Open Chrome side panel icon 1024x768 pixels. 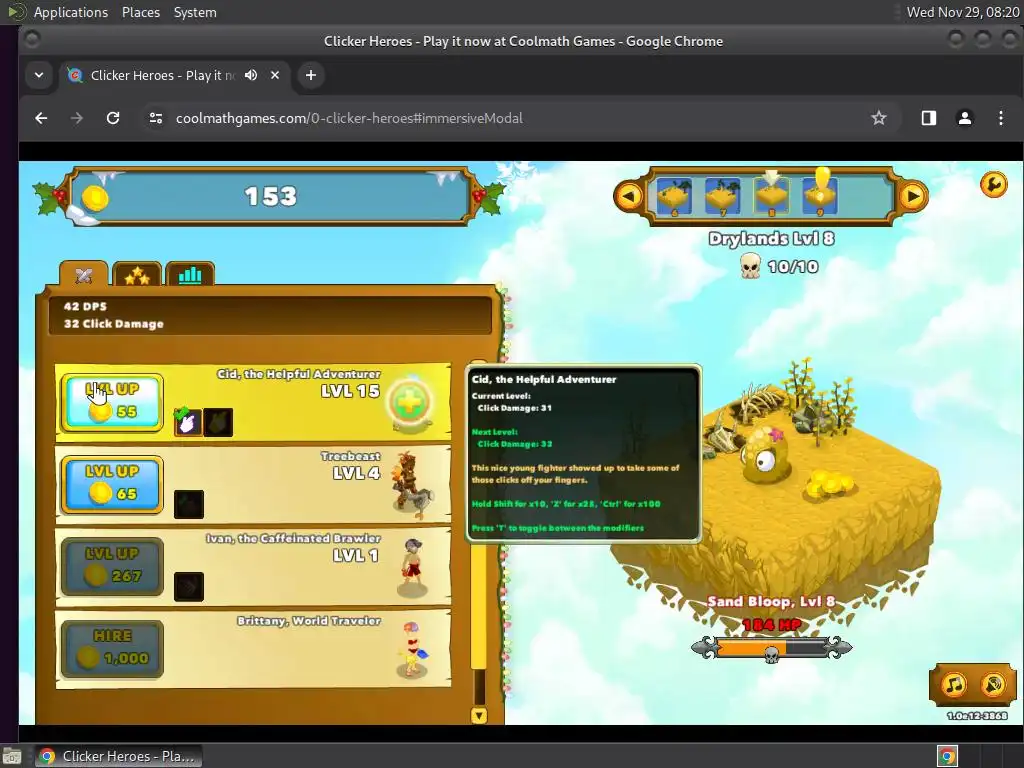tap(929, 118)
